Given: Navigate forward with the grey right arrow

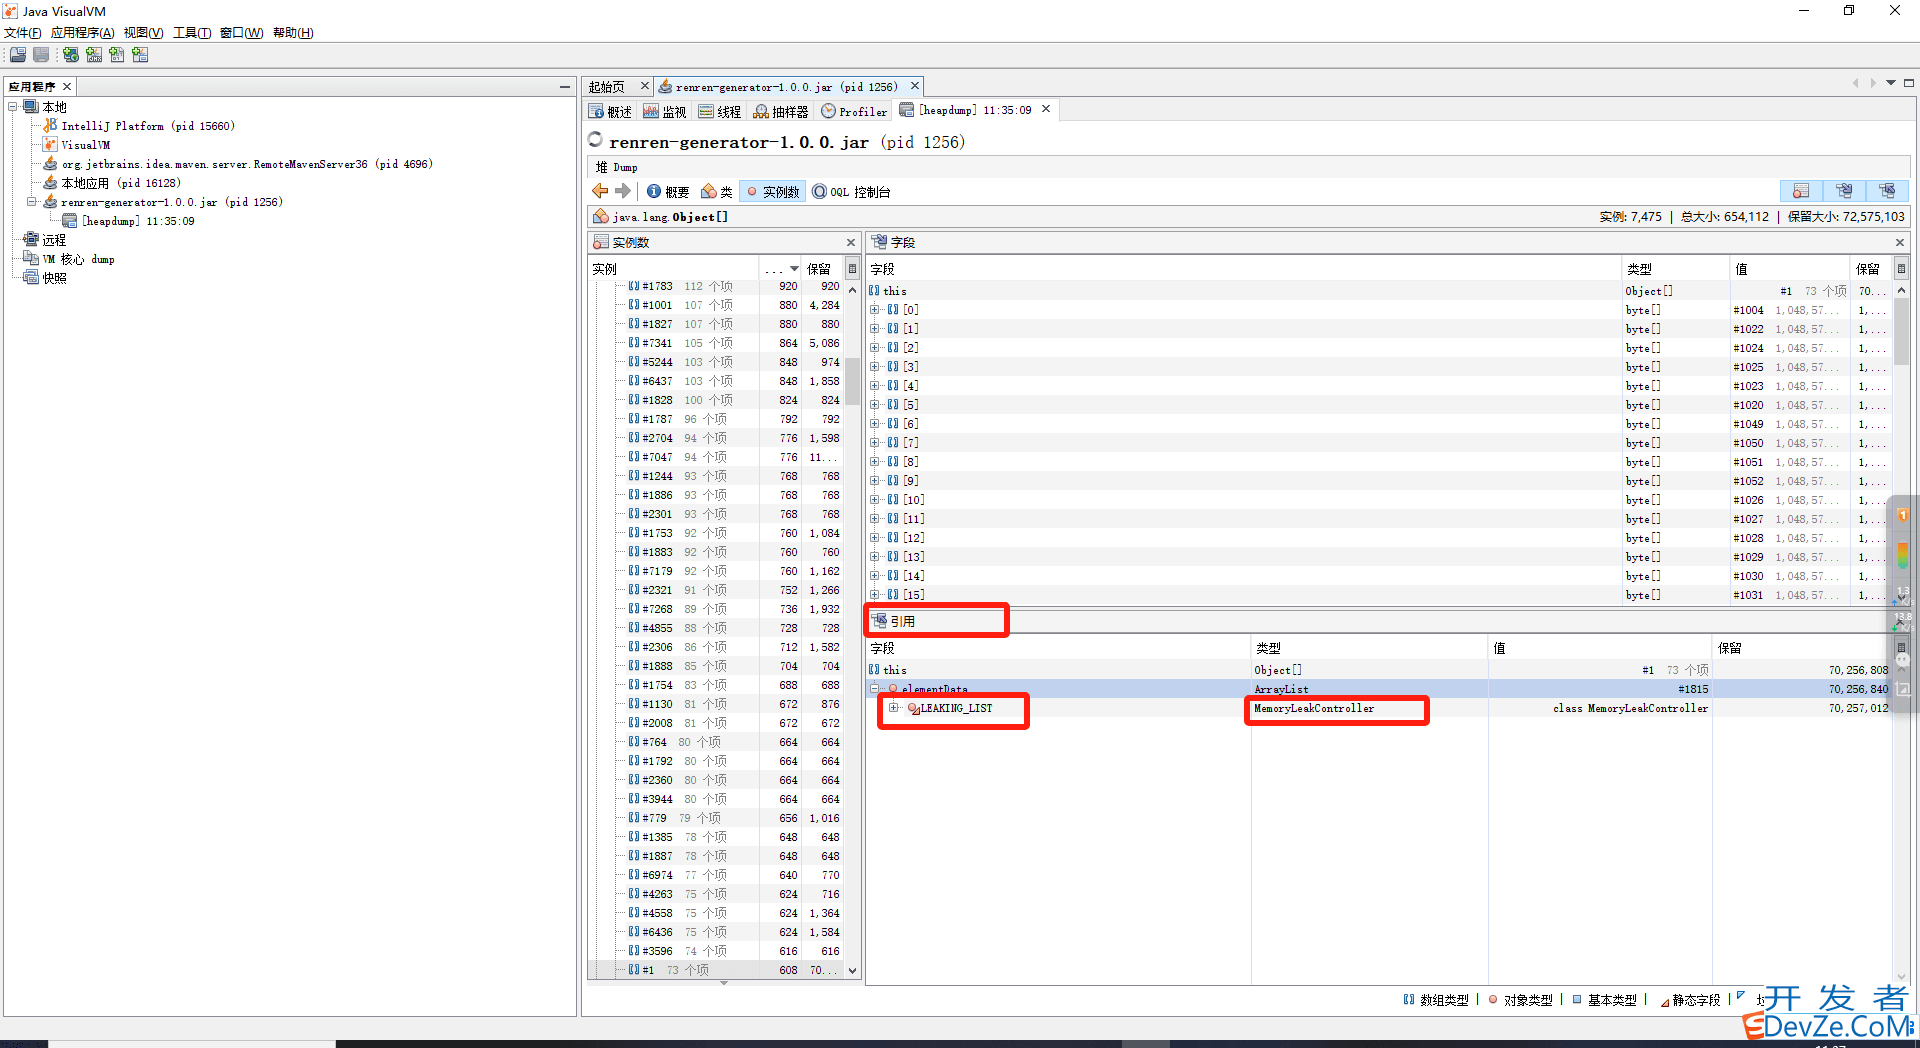Looking at the screenshot, I should click(x=623, y=191).
